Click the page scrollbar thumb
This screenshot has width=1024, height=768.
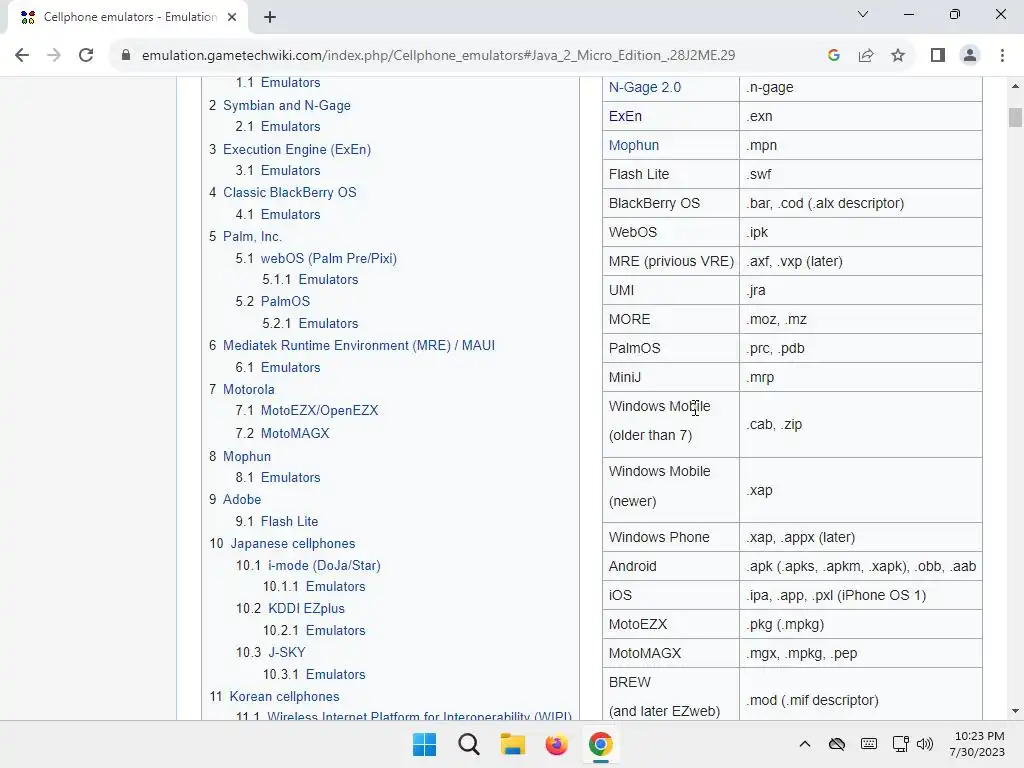click(x=1015, y=118)
